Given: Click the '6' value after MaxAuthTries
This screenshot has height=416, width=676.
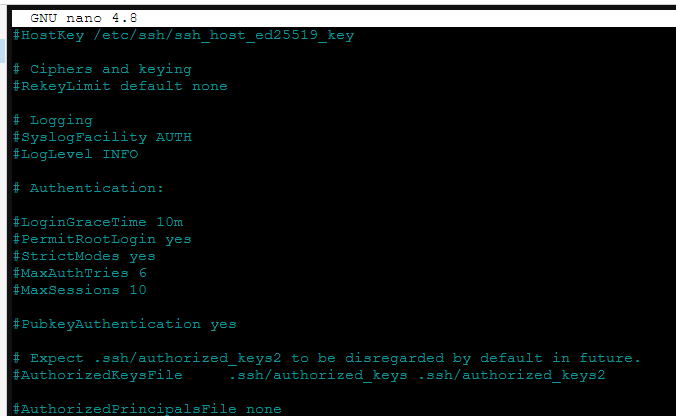Looking at the screenshot, I should coord(142,273).
